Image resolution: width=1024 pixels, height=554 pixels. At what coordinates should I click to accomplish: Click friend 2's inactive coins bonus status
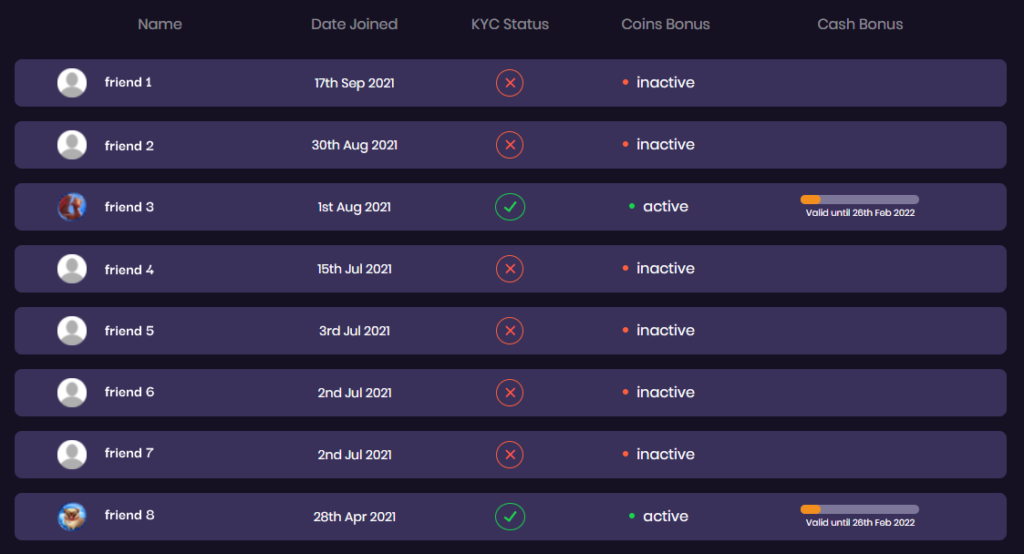(658, 144)
